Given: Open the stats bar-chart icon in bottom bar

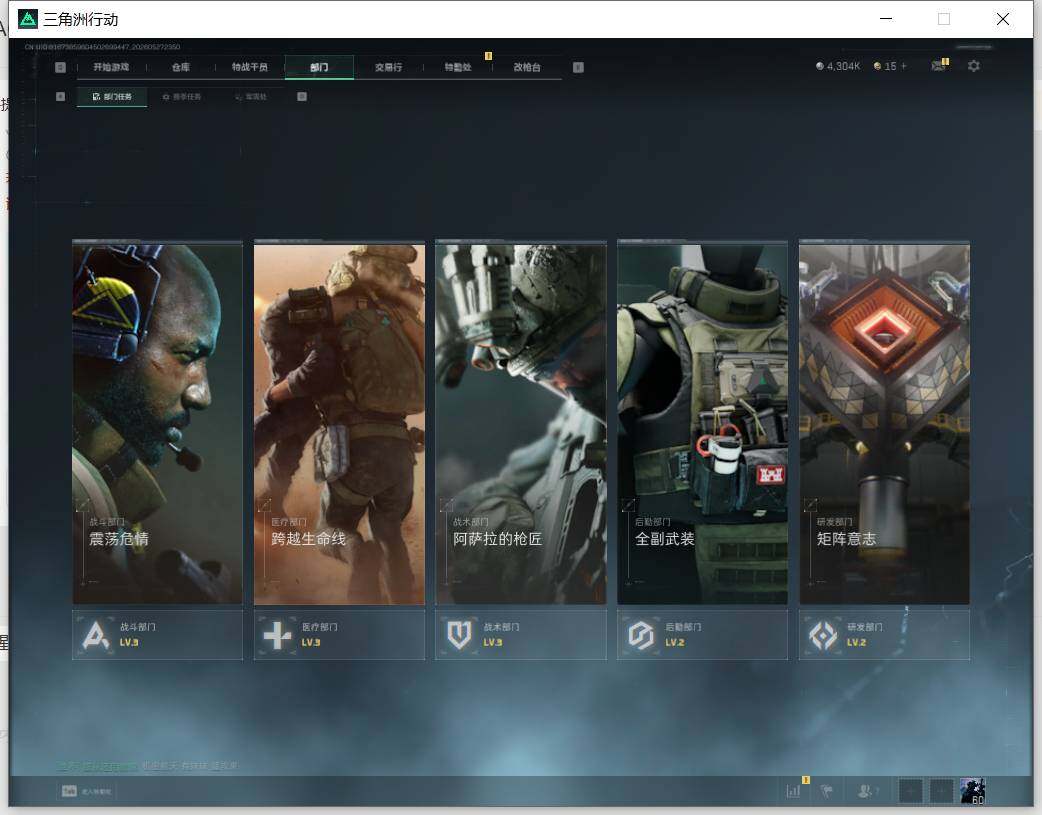Looking at the screenshot, I should tap(793, 790).
